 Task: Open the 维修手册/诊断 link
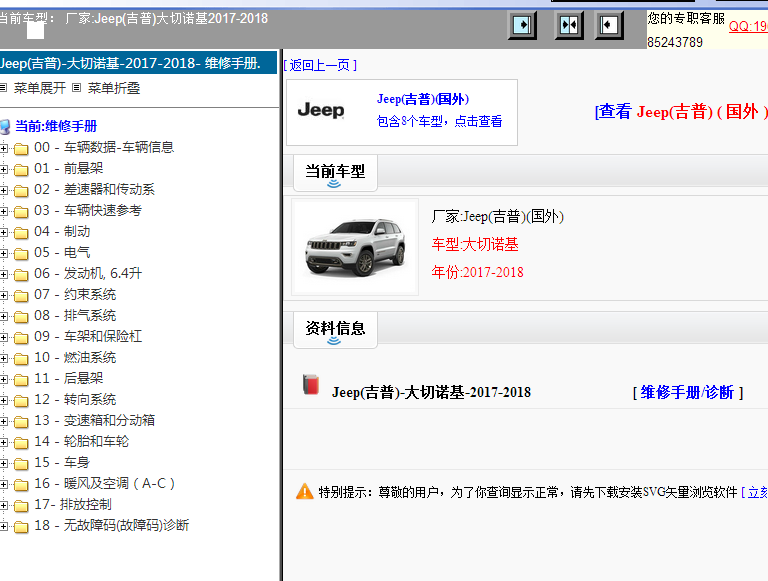pos(688,392)
